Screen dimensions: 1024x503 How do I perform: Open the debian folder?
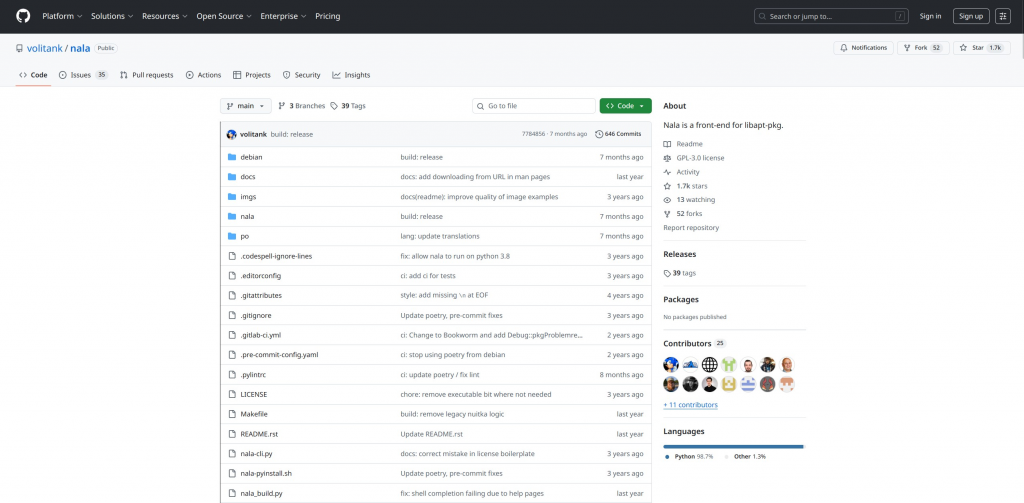(251, 157)
